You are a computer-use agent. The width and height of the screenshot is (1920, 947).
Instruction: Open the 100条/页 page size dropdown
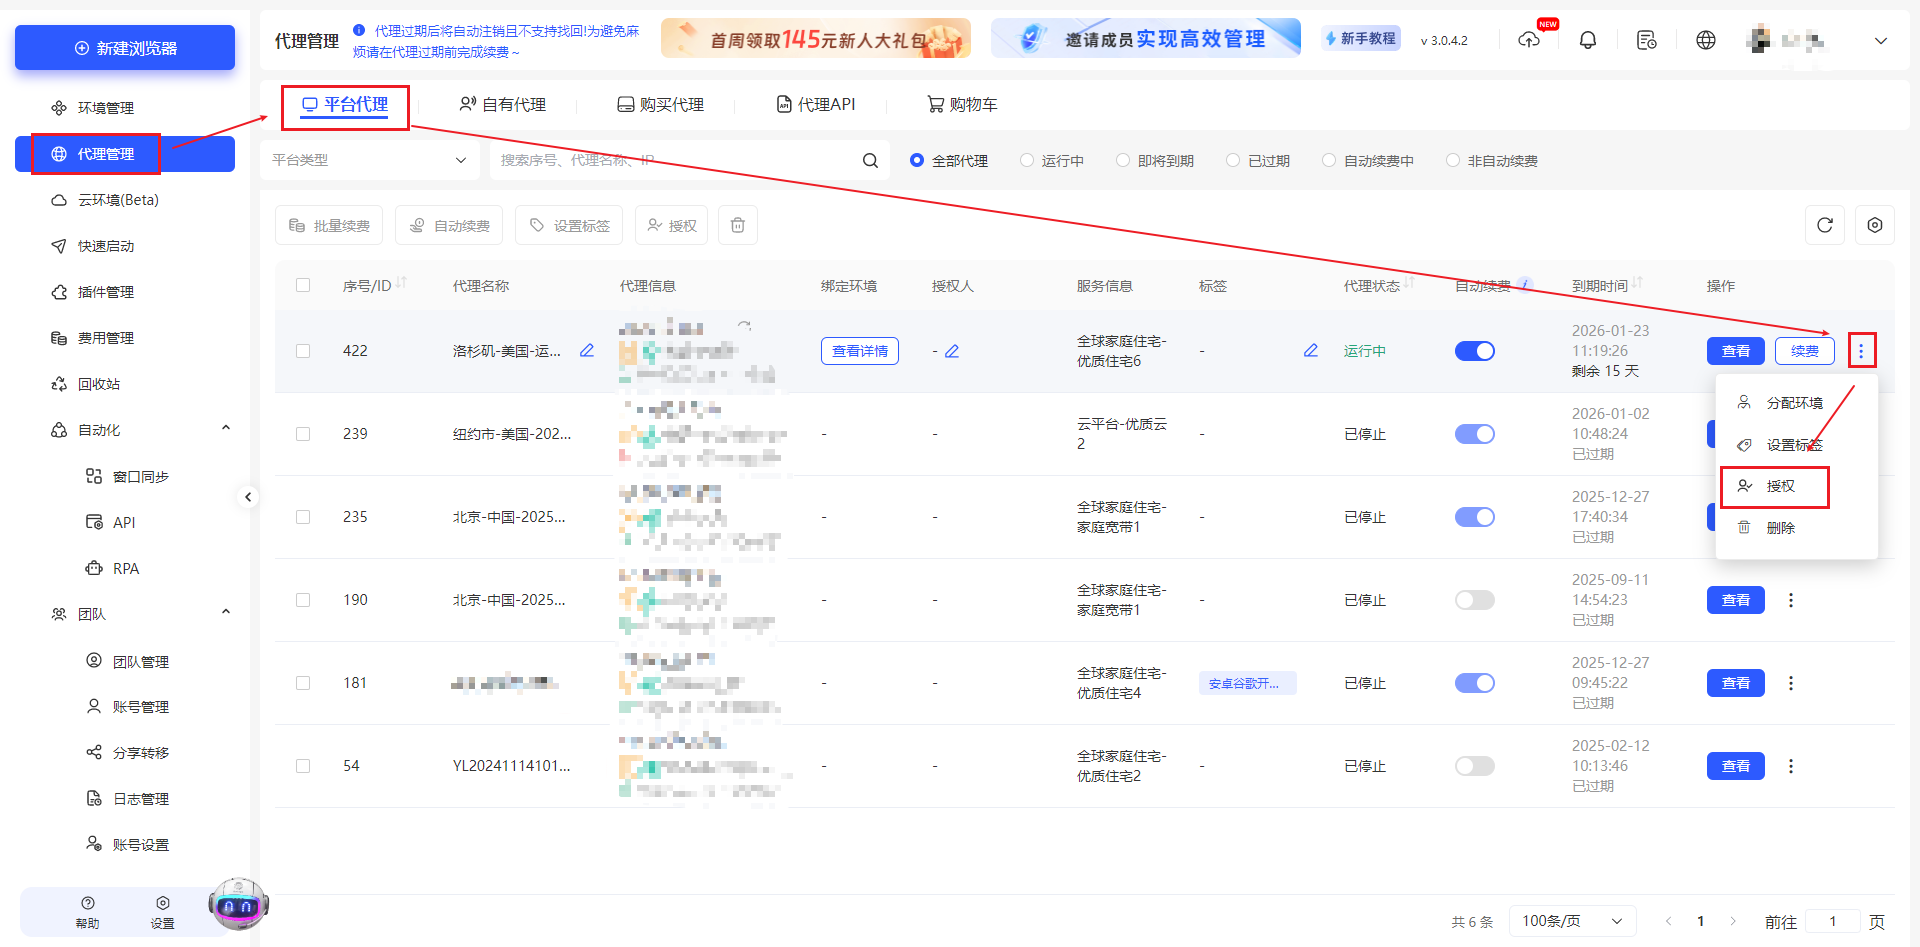pos(1571,921)
